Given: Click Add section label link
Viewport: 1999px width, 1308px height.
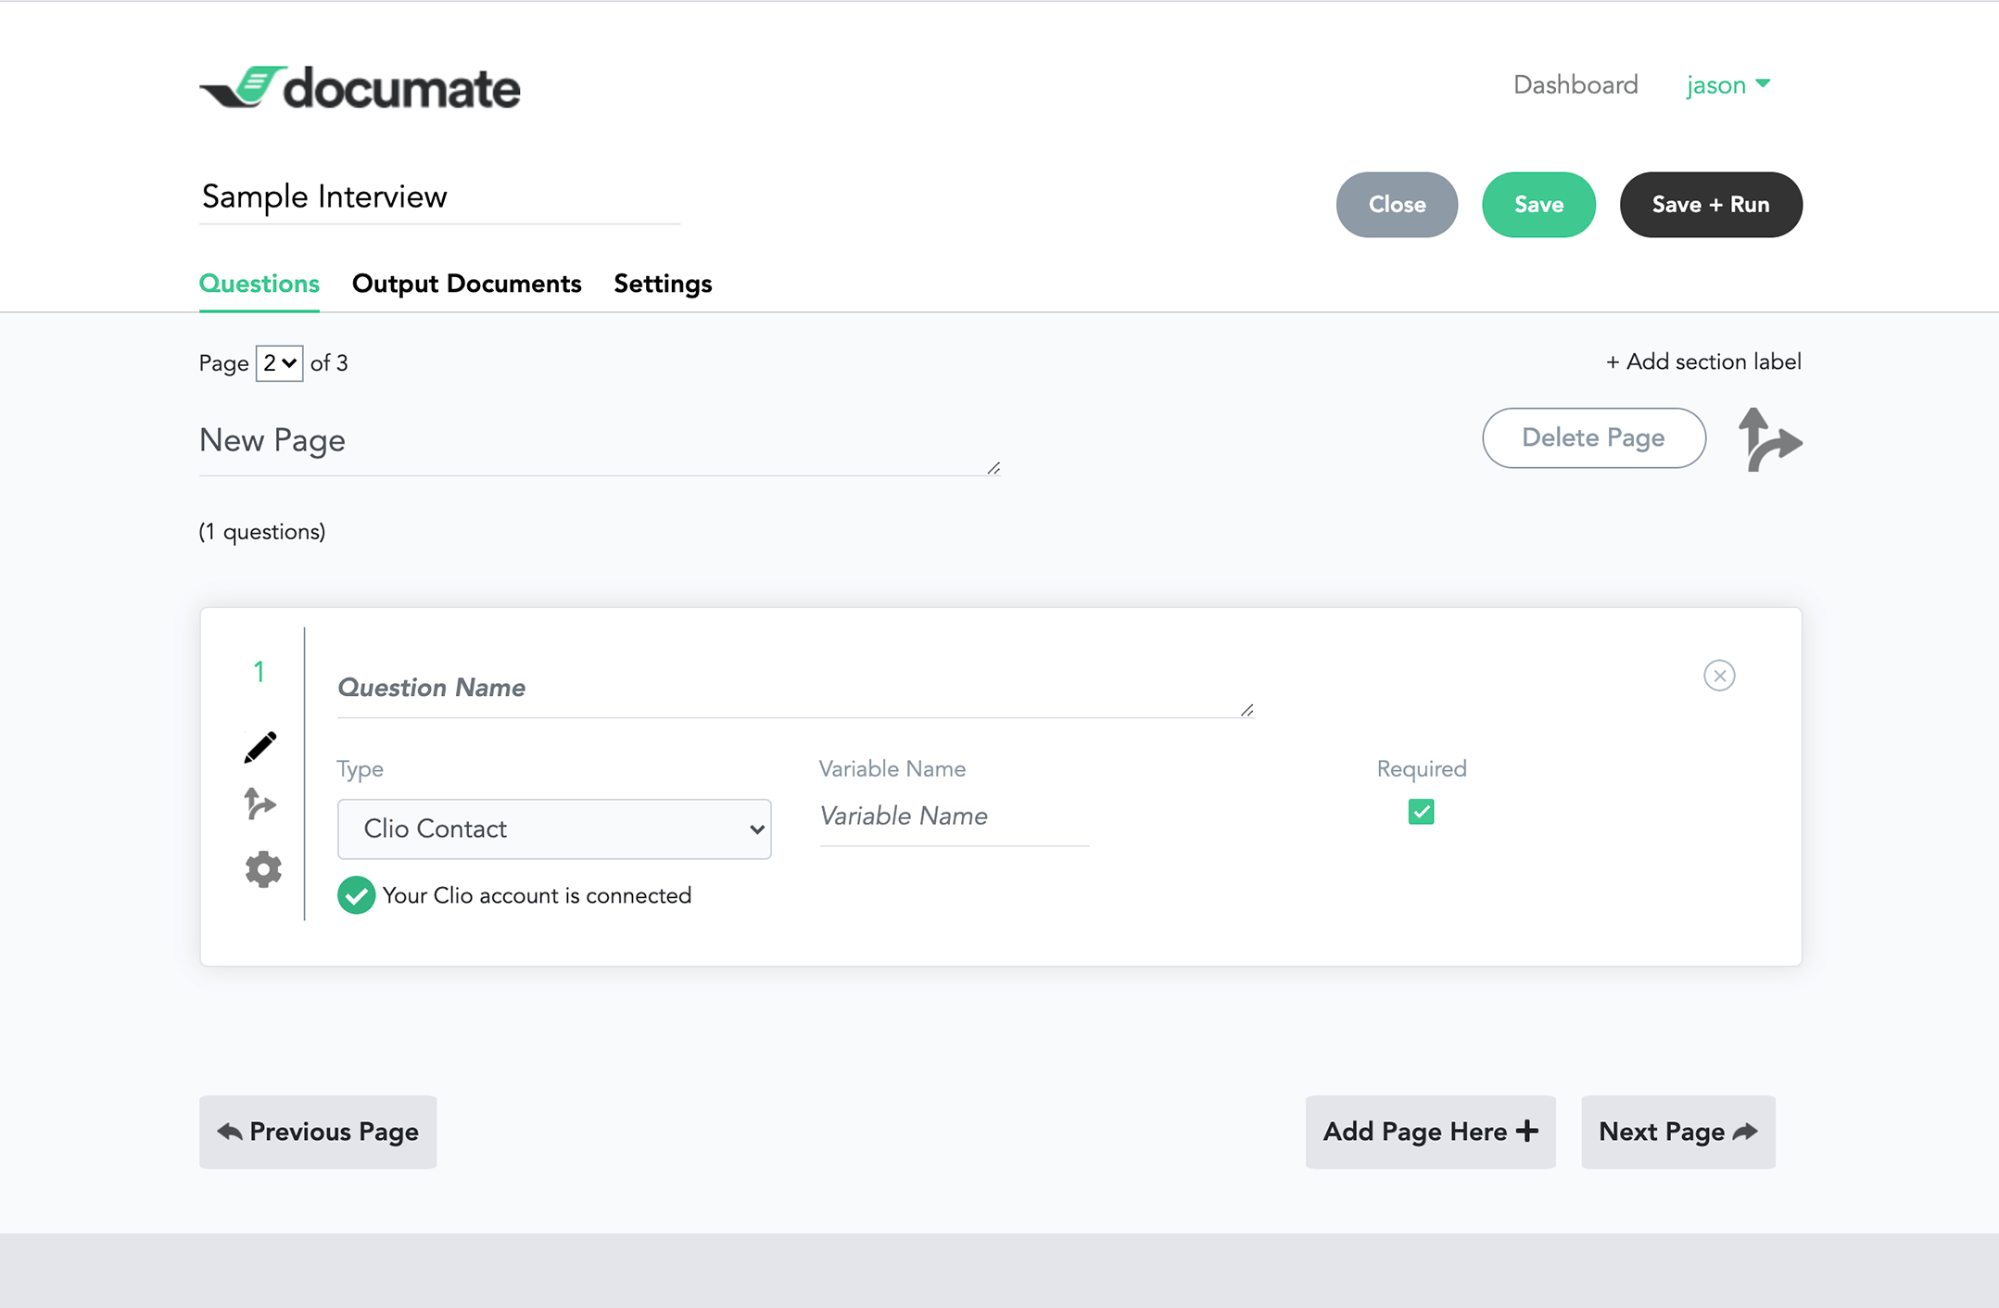Looking at the screenshot, I should (x=1703, y=362).
